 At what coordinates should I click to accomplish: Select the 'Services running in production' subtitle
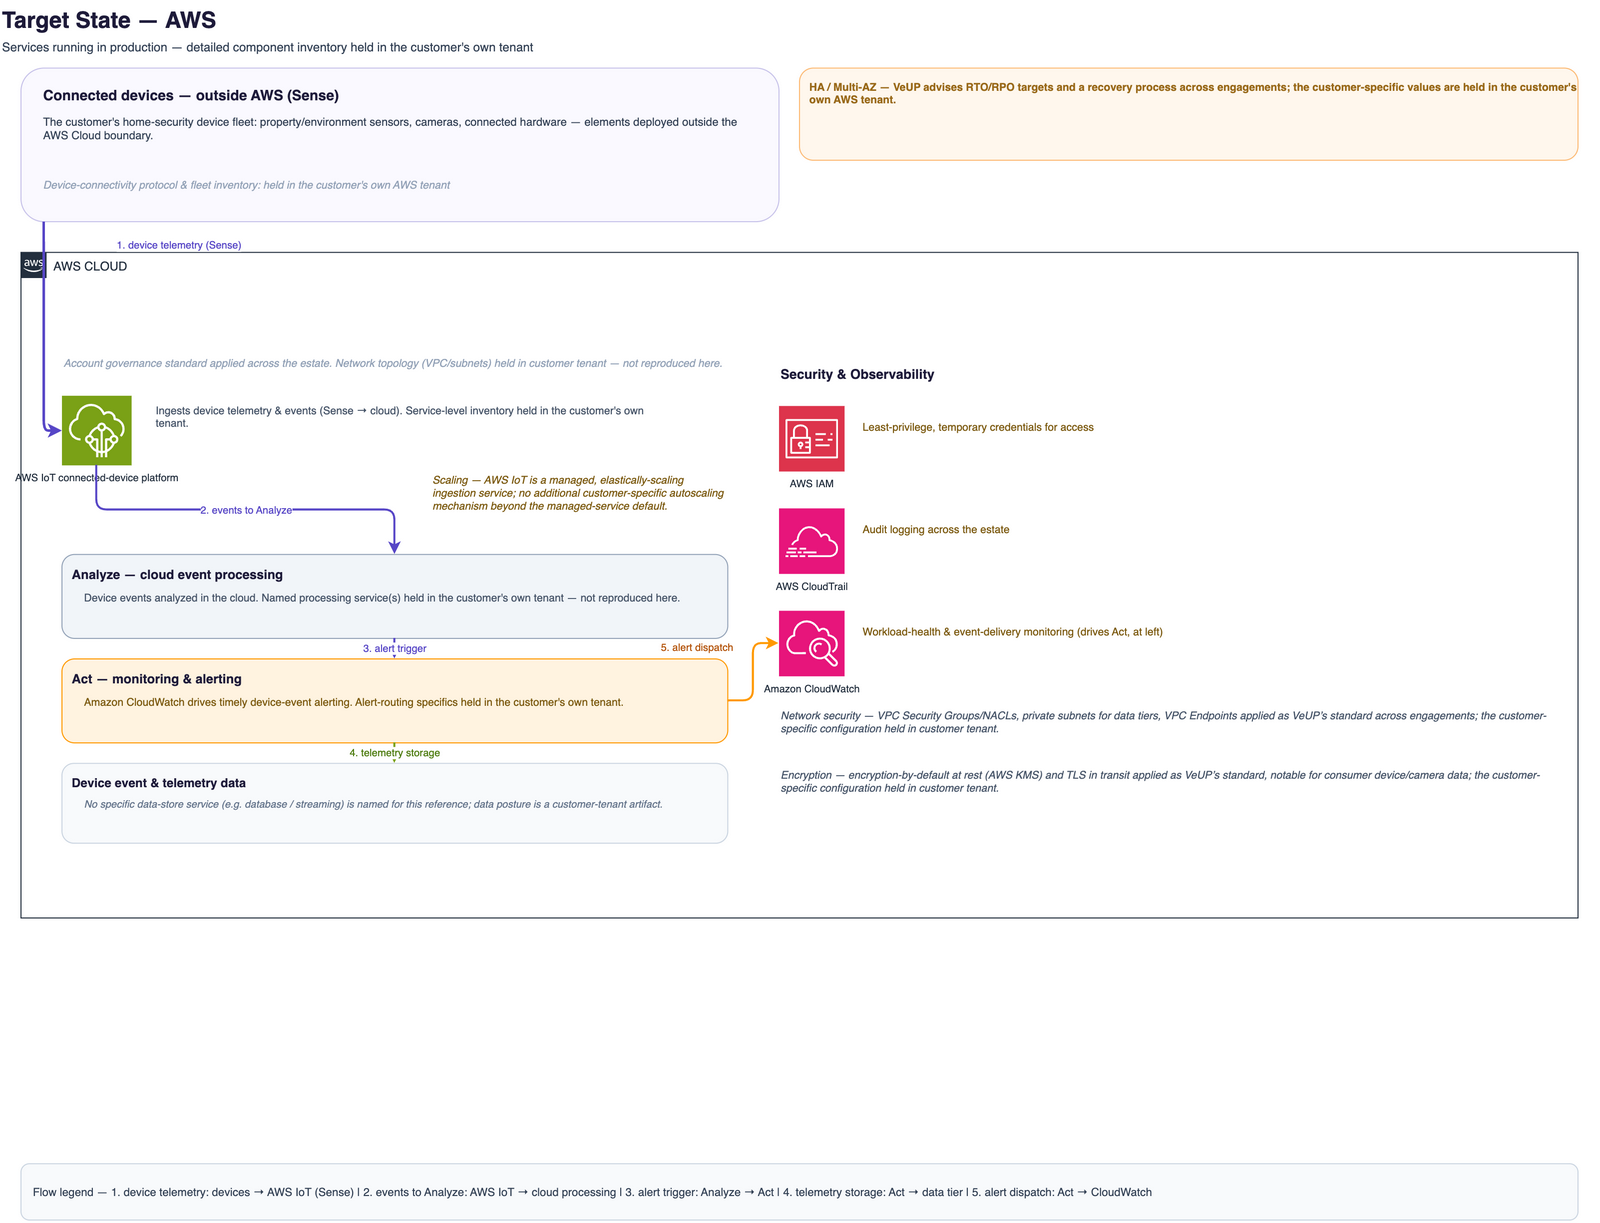[267, 47]
